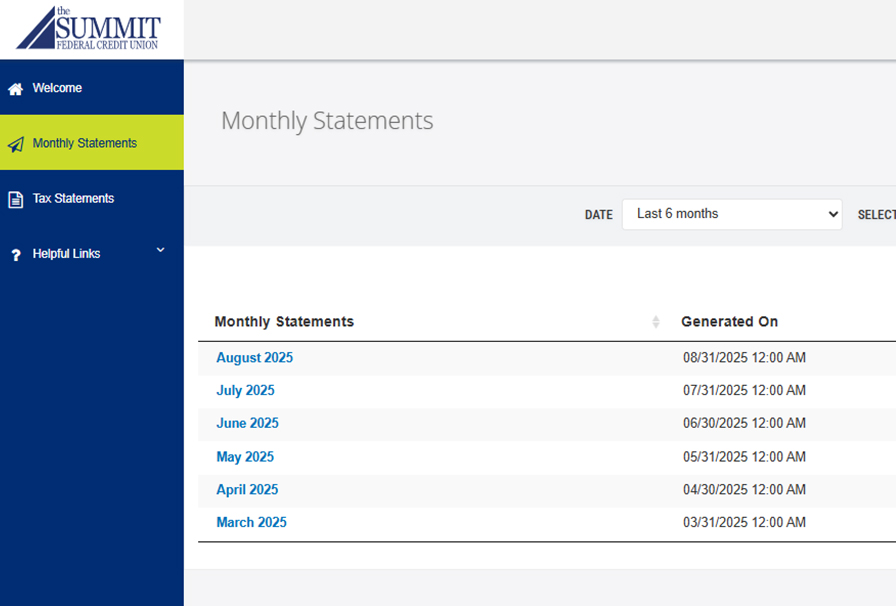896x606 pixels.
Task: Open the May 2025 statement
Action: (244, 457)
